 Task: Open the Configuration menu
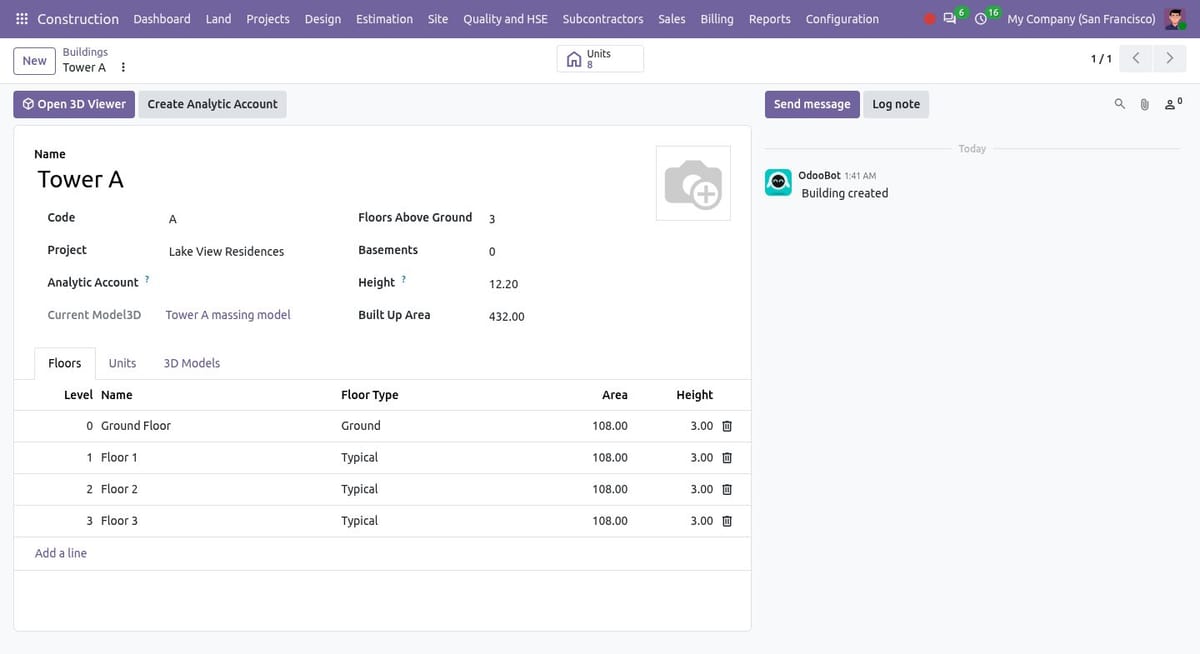pyautogui.click(x=842, y=19)
